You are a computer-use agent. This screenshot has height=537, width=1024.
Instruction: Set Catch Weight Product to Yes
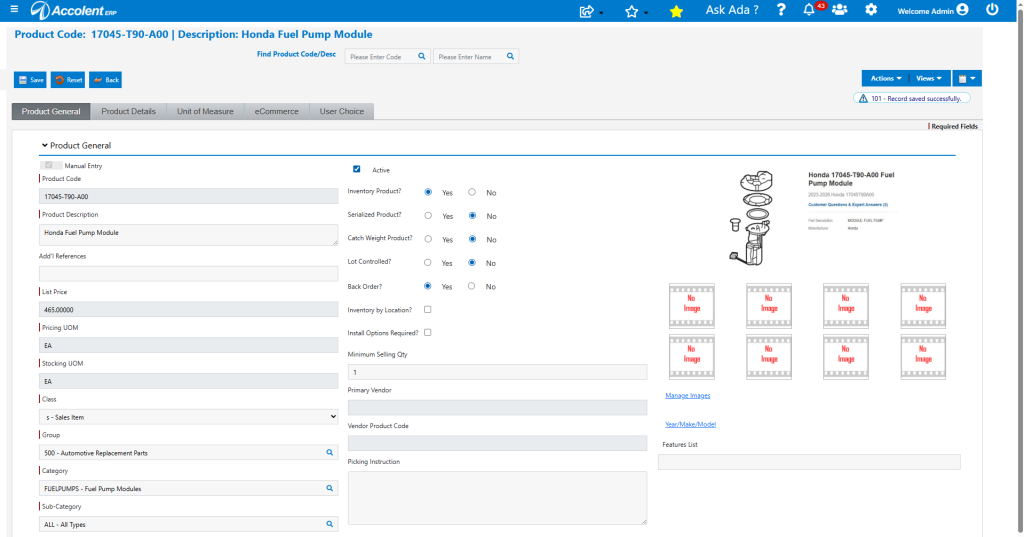coord(428,239)
